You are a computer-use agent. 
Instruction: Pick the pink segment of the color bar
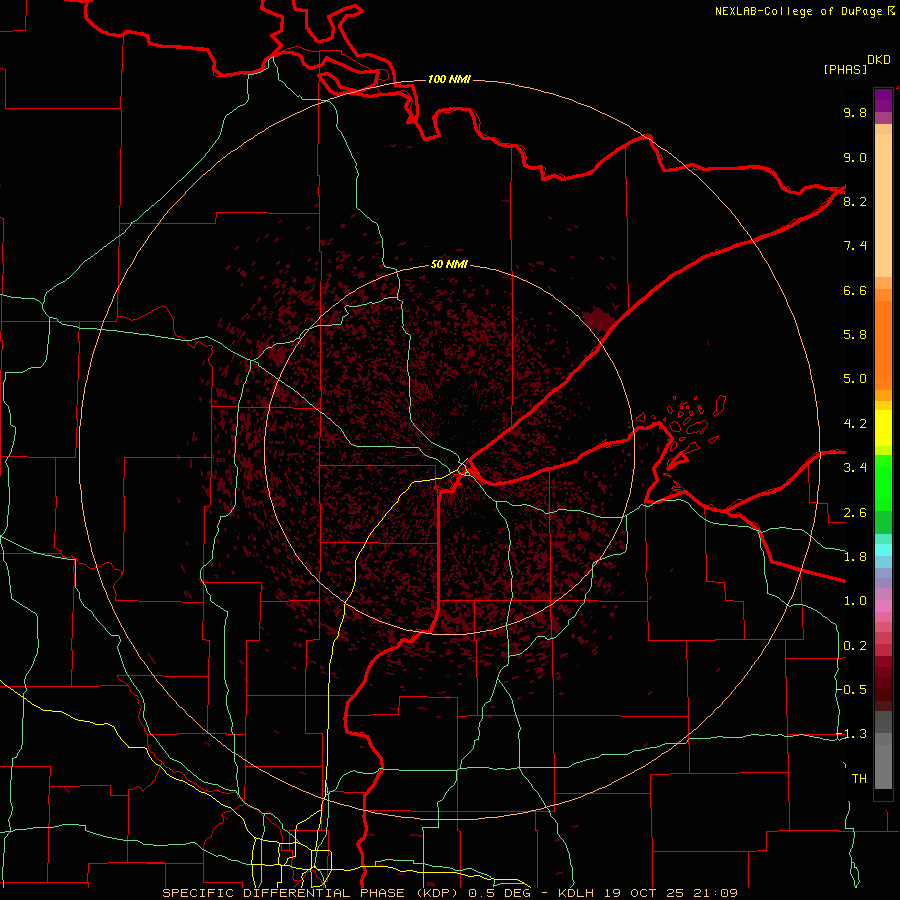coord(883,606)
